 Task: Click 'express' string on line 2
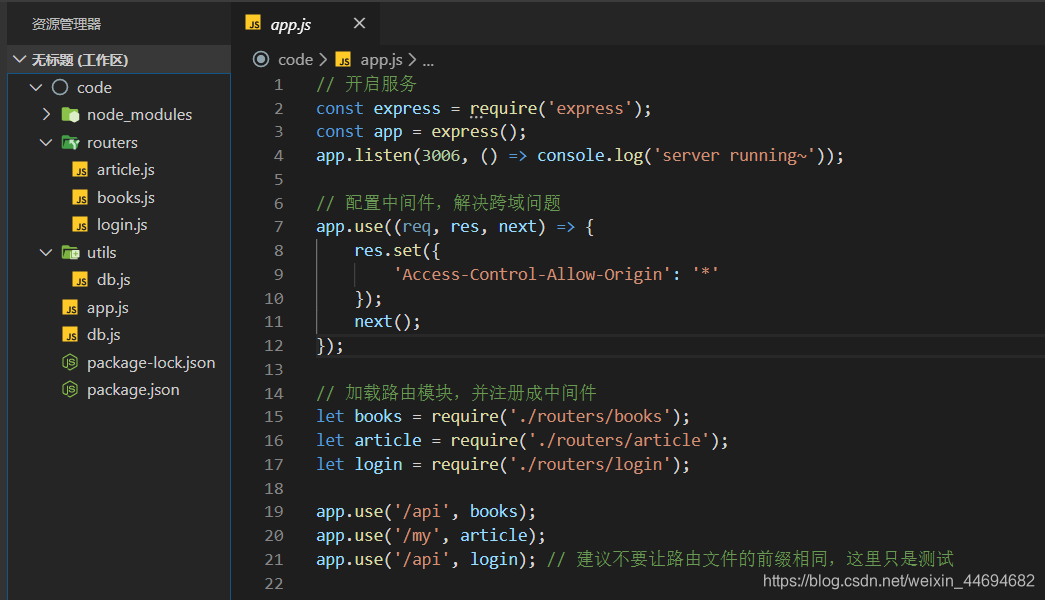tap(590, 109)
